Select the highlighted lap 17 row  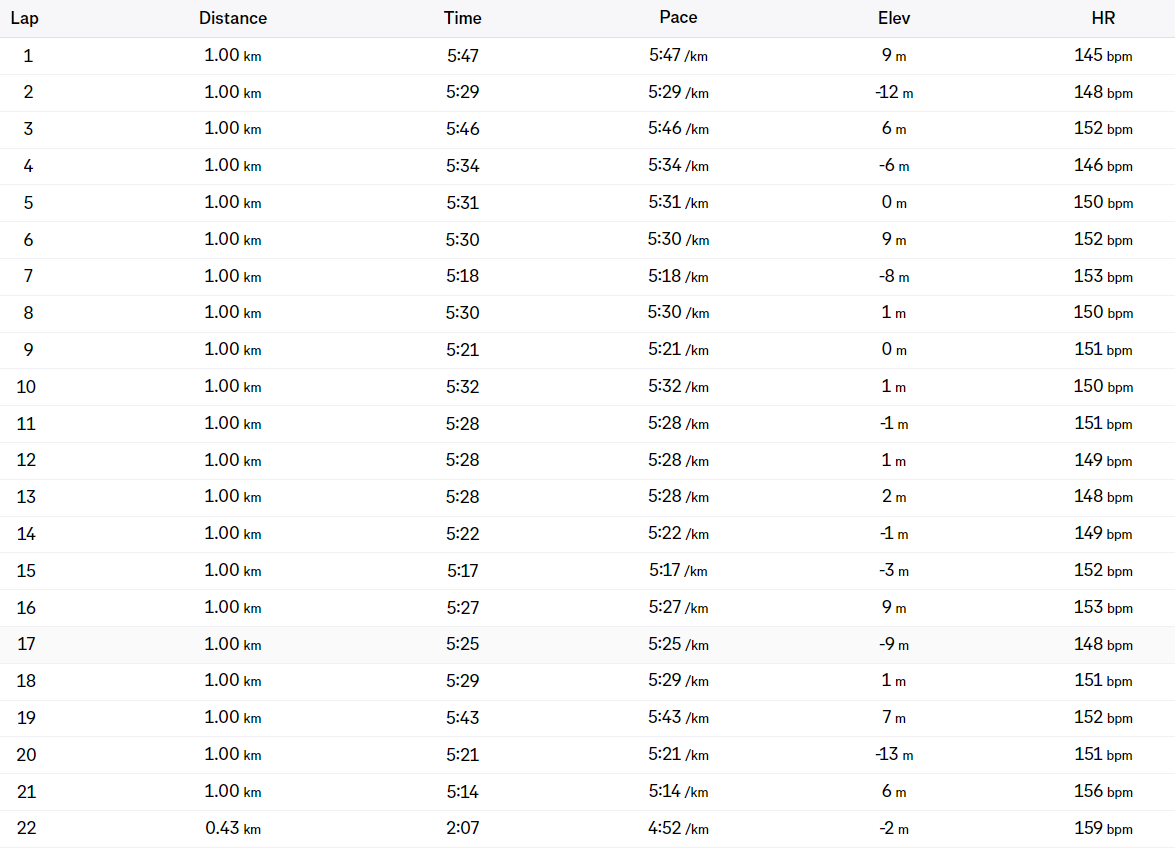(x=588, y=644)
